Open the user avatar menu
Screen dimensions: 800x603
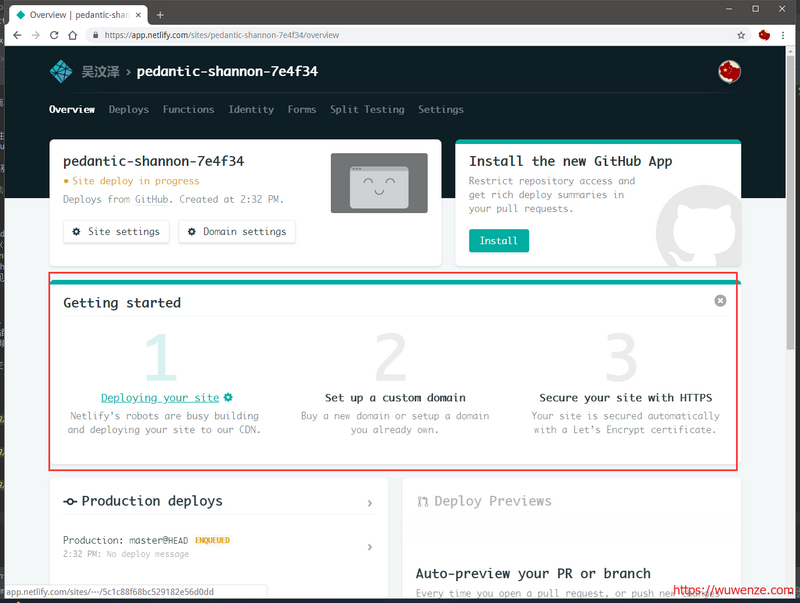coord(729,71)
